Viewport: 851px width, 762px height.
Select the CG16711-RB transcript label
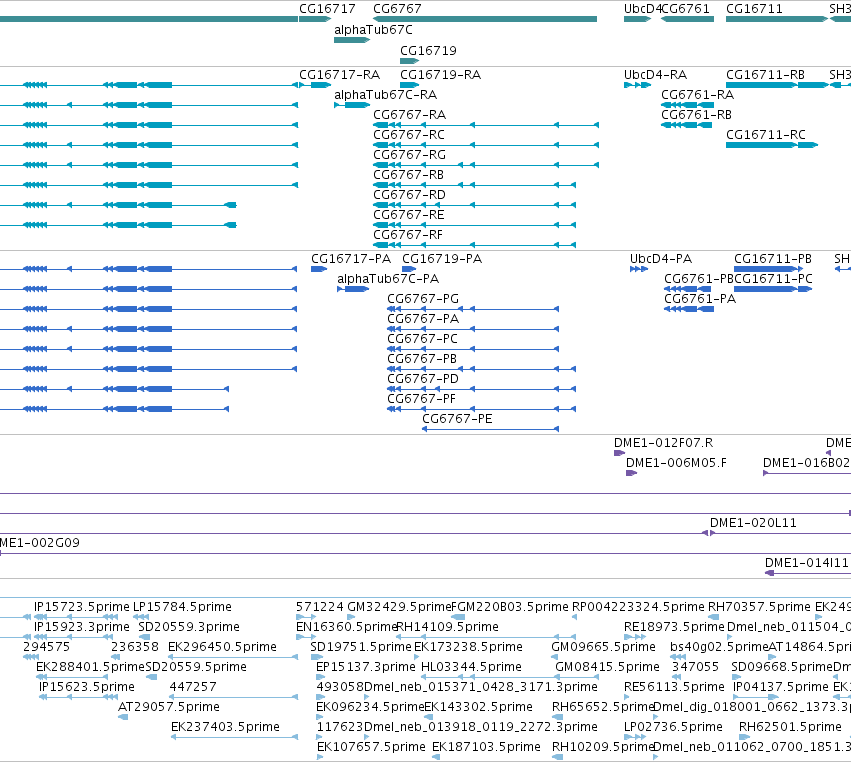(766, 74)
